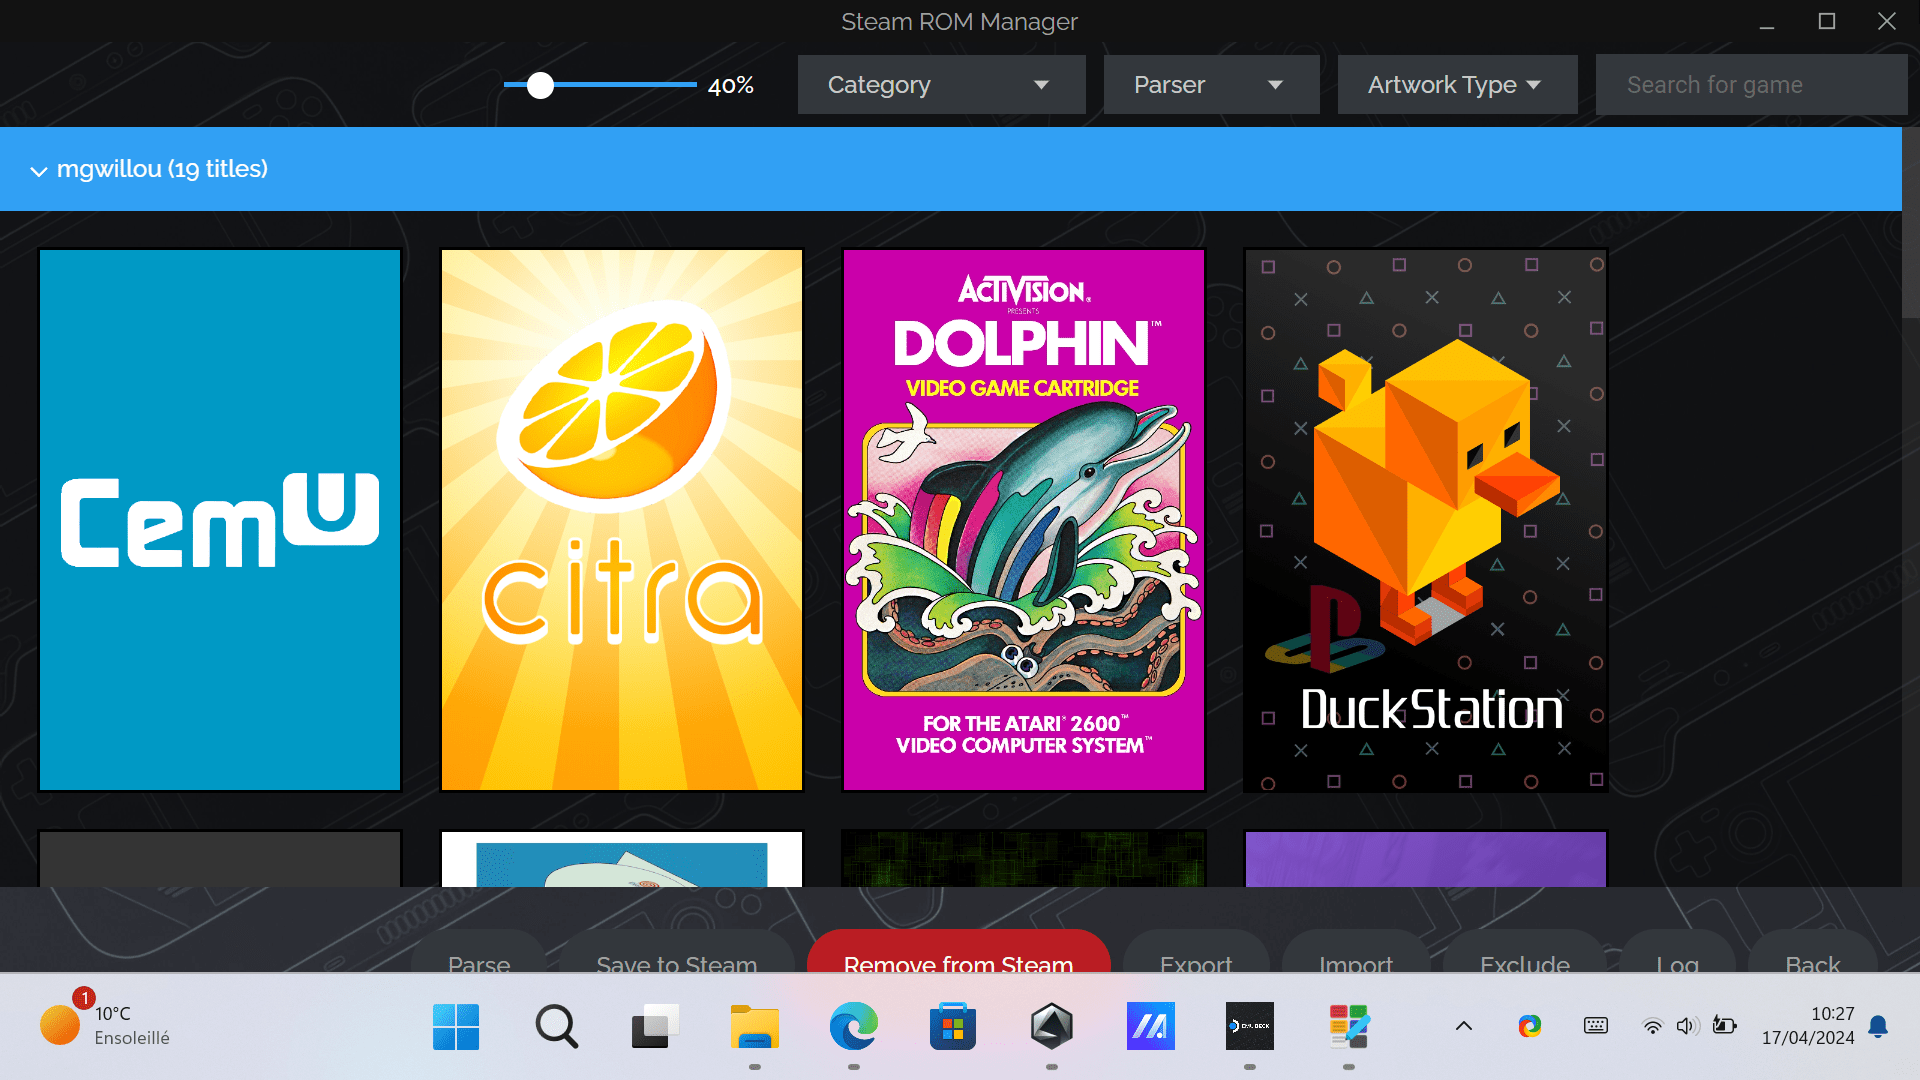The height and width of the screenshot is (1080, 1920).
Task: Select the Citra artwork thumbnail
Action: (622, 520)
